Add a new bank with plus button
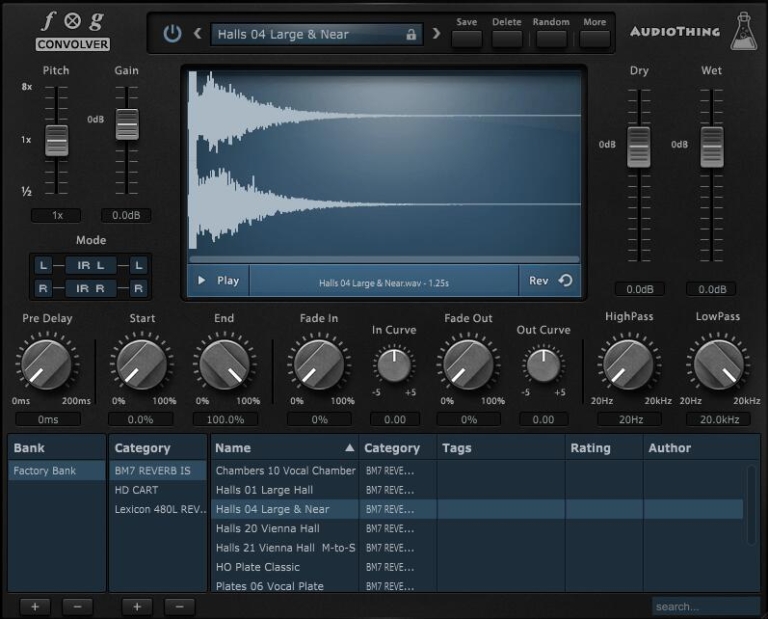Screen dimensions: 768x619 35,606
